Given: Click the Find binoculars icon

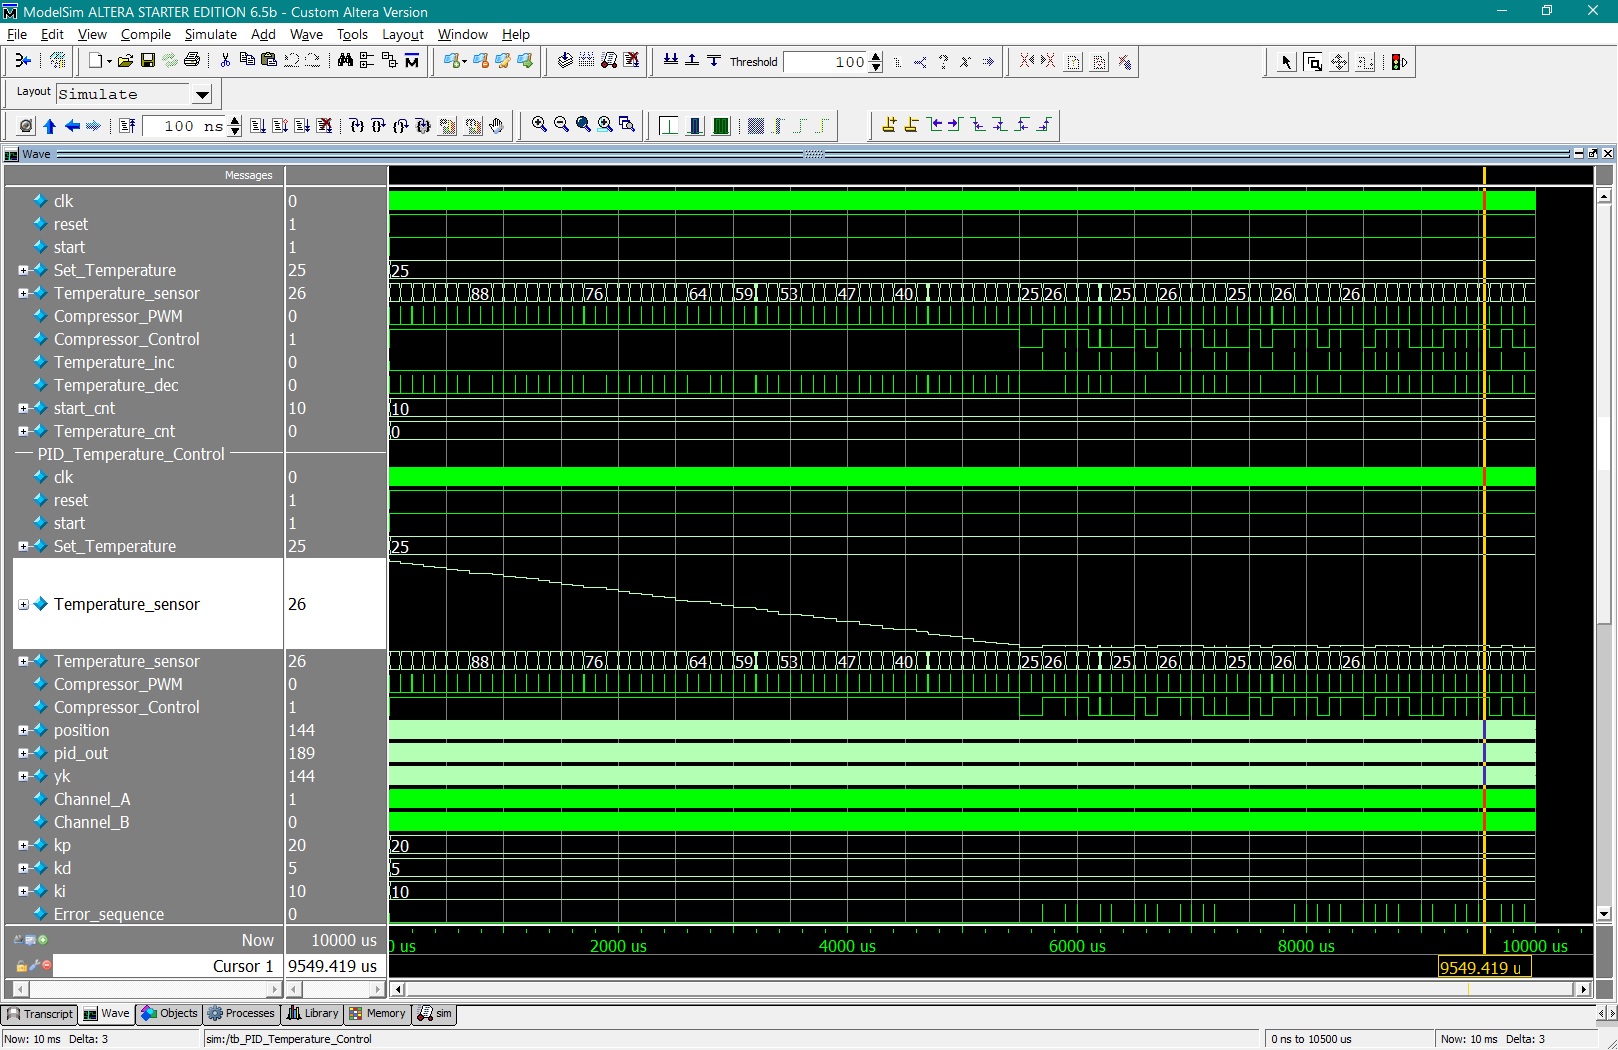Looking at the screenshot, I should click(345, 61).
